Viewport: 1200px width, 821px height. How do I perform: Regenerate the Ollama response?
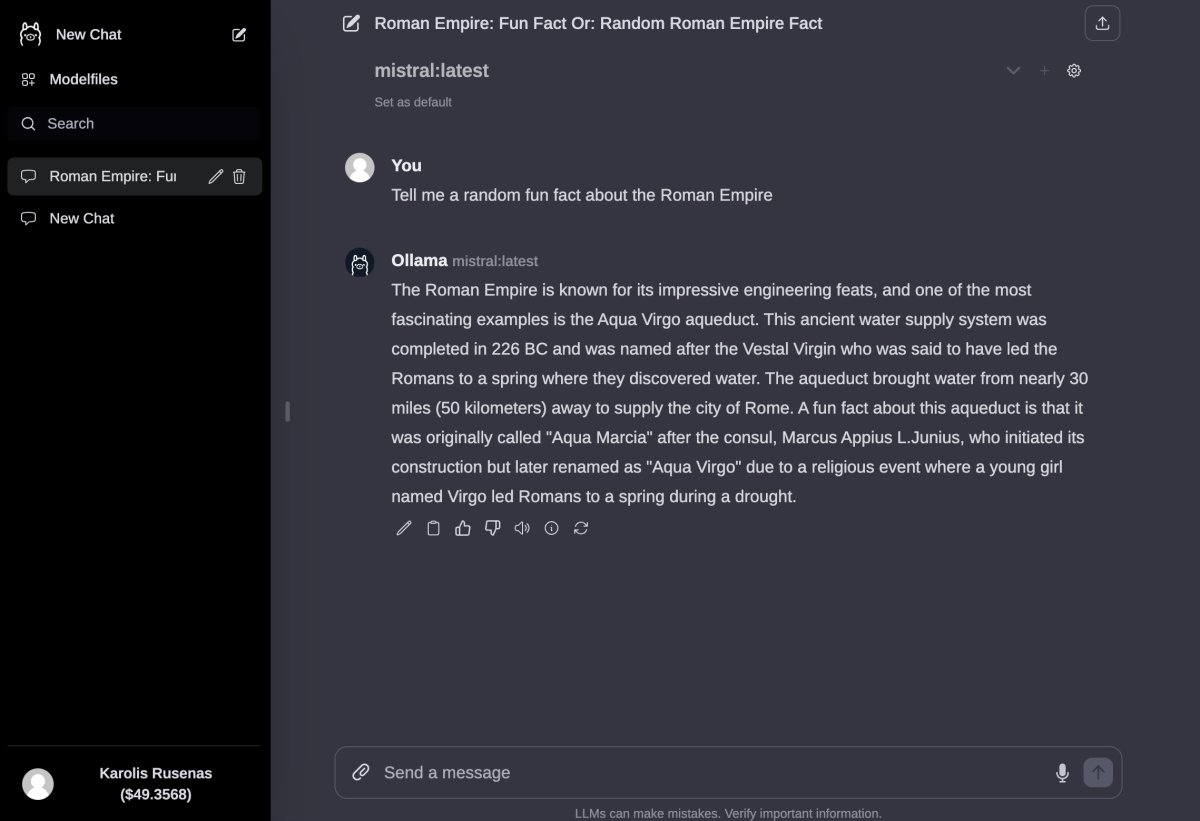tap(581, 528)
